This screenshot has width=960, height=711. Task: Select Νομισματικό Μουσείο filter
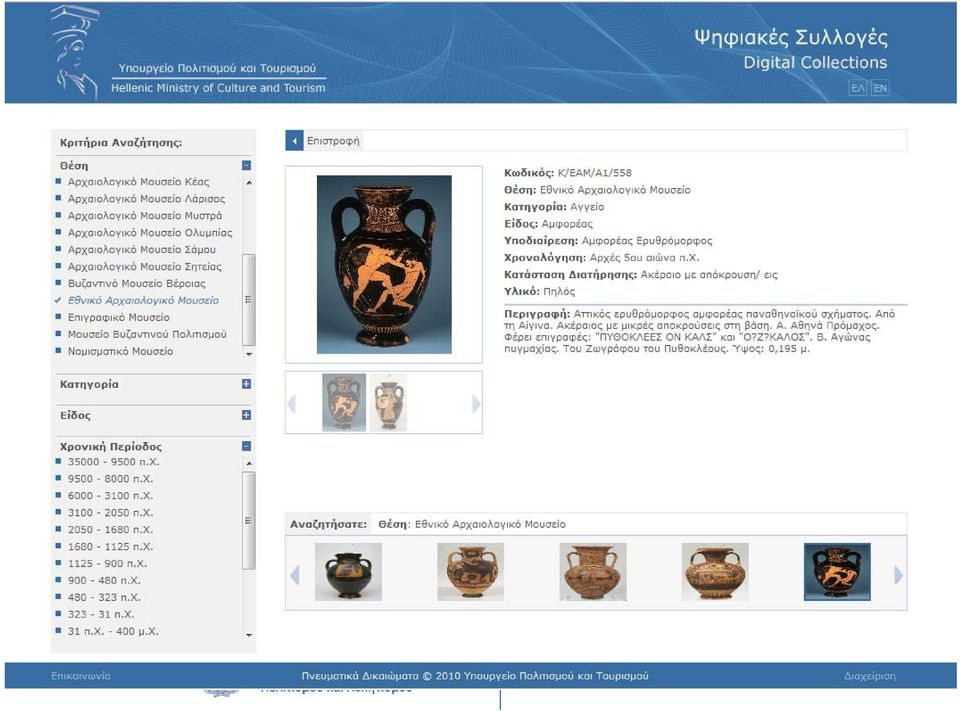point(120,352)
